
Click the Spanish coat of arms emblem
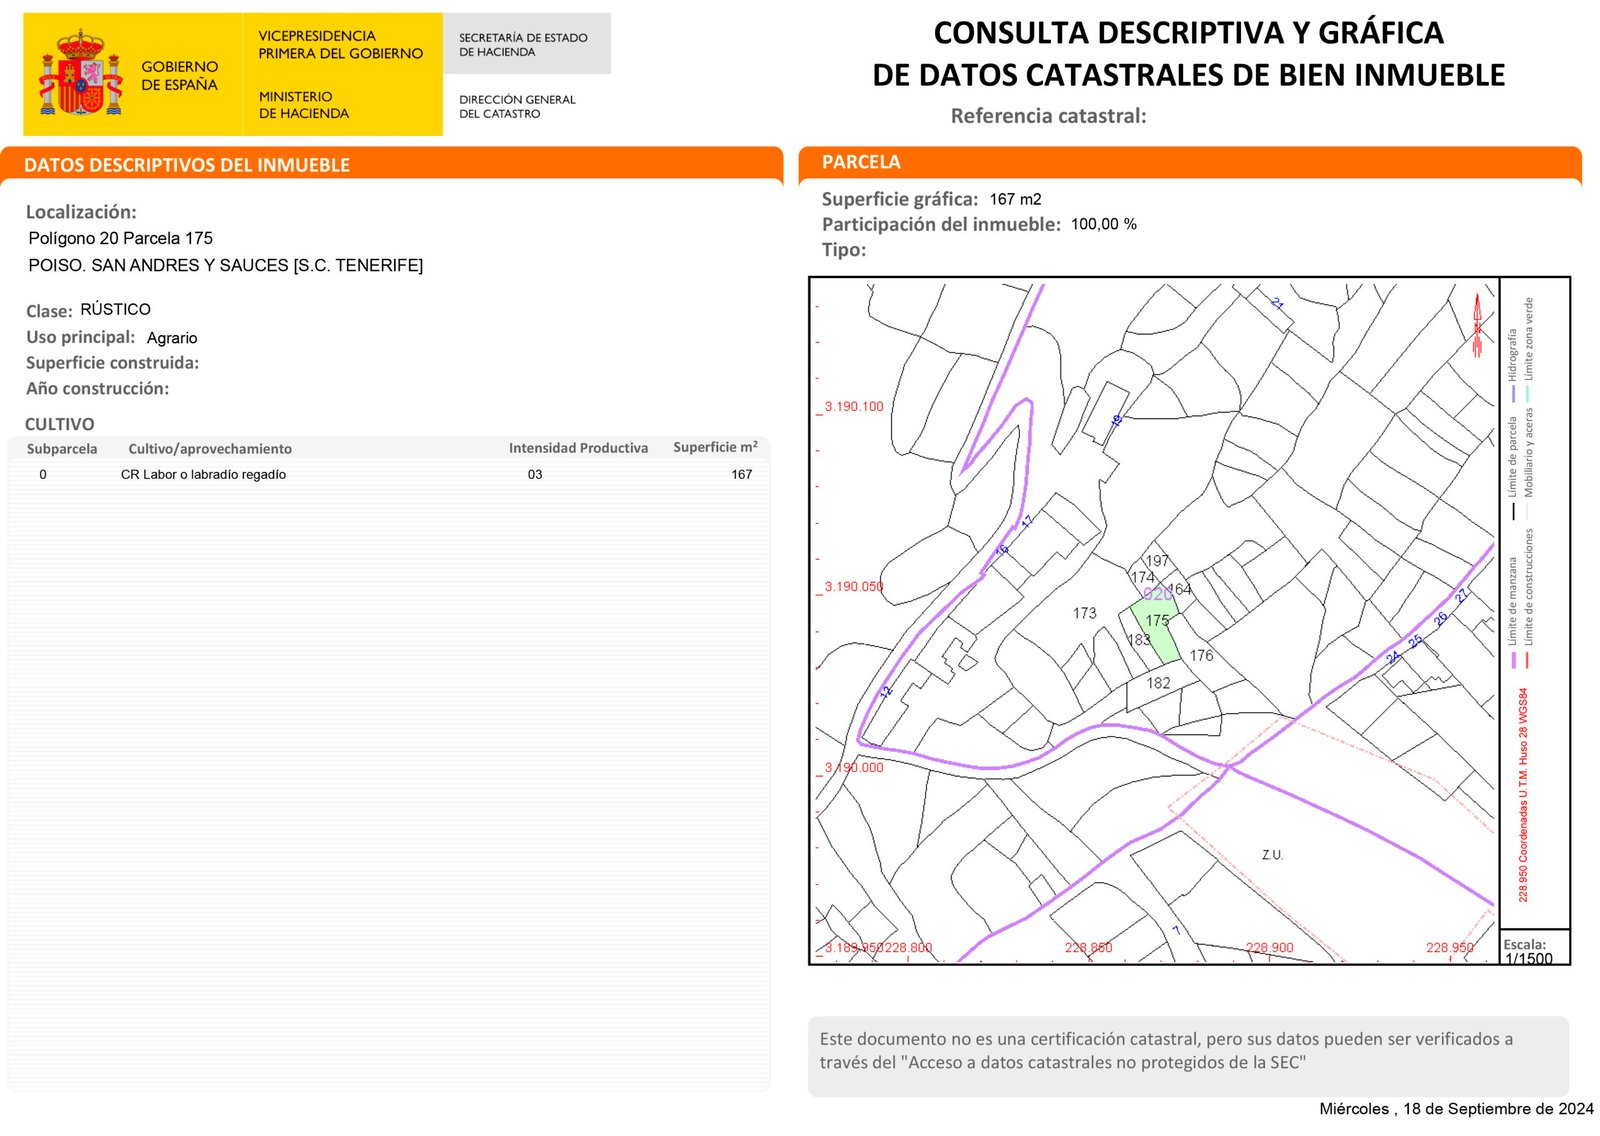coord(80,73)
